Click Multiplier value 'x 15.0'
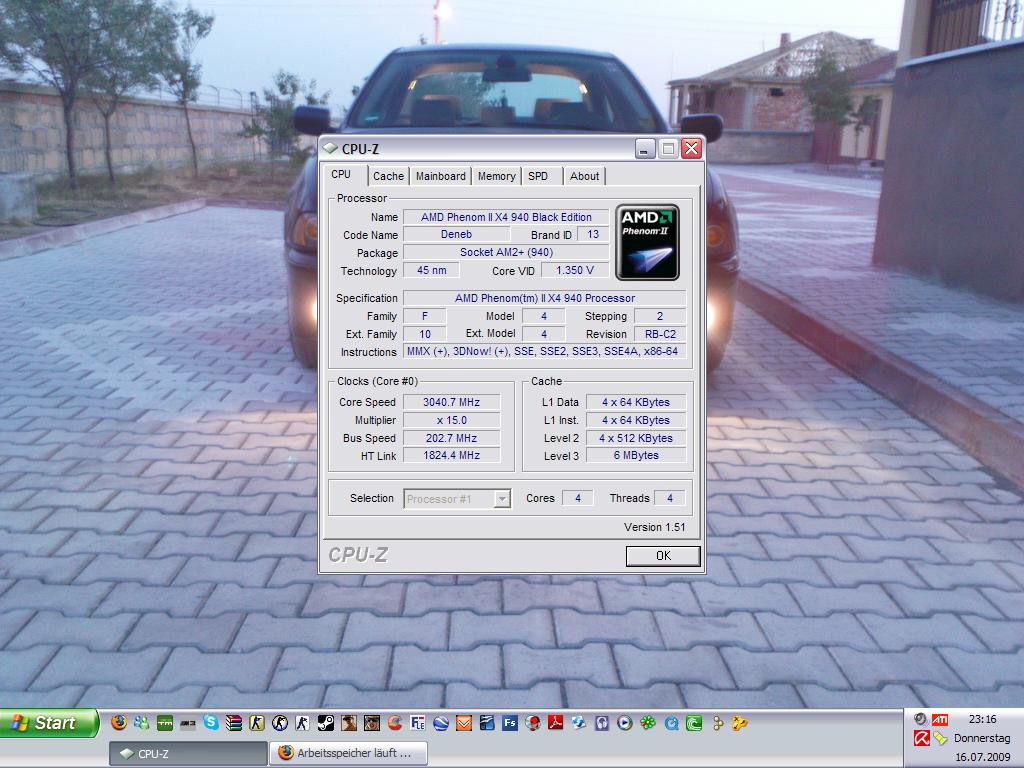The width and height of the screenshot is (1024, 768). (451, 421)
